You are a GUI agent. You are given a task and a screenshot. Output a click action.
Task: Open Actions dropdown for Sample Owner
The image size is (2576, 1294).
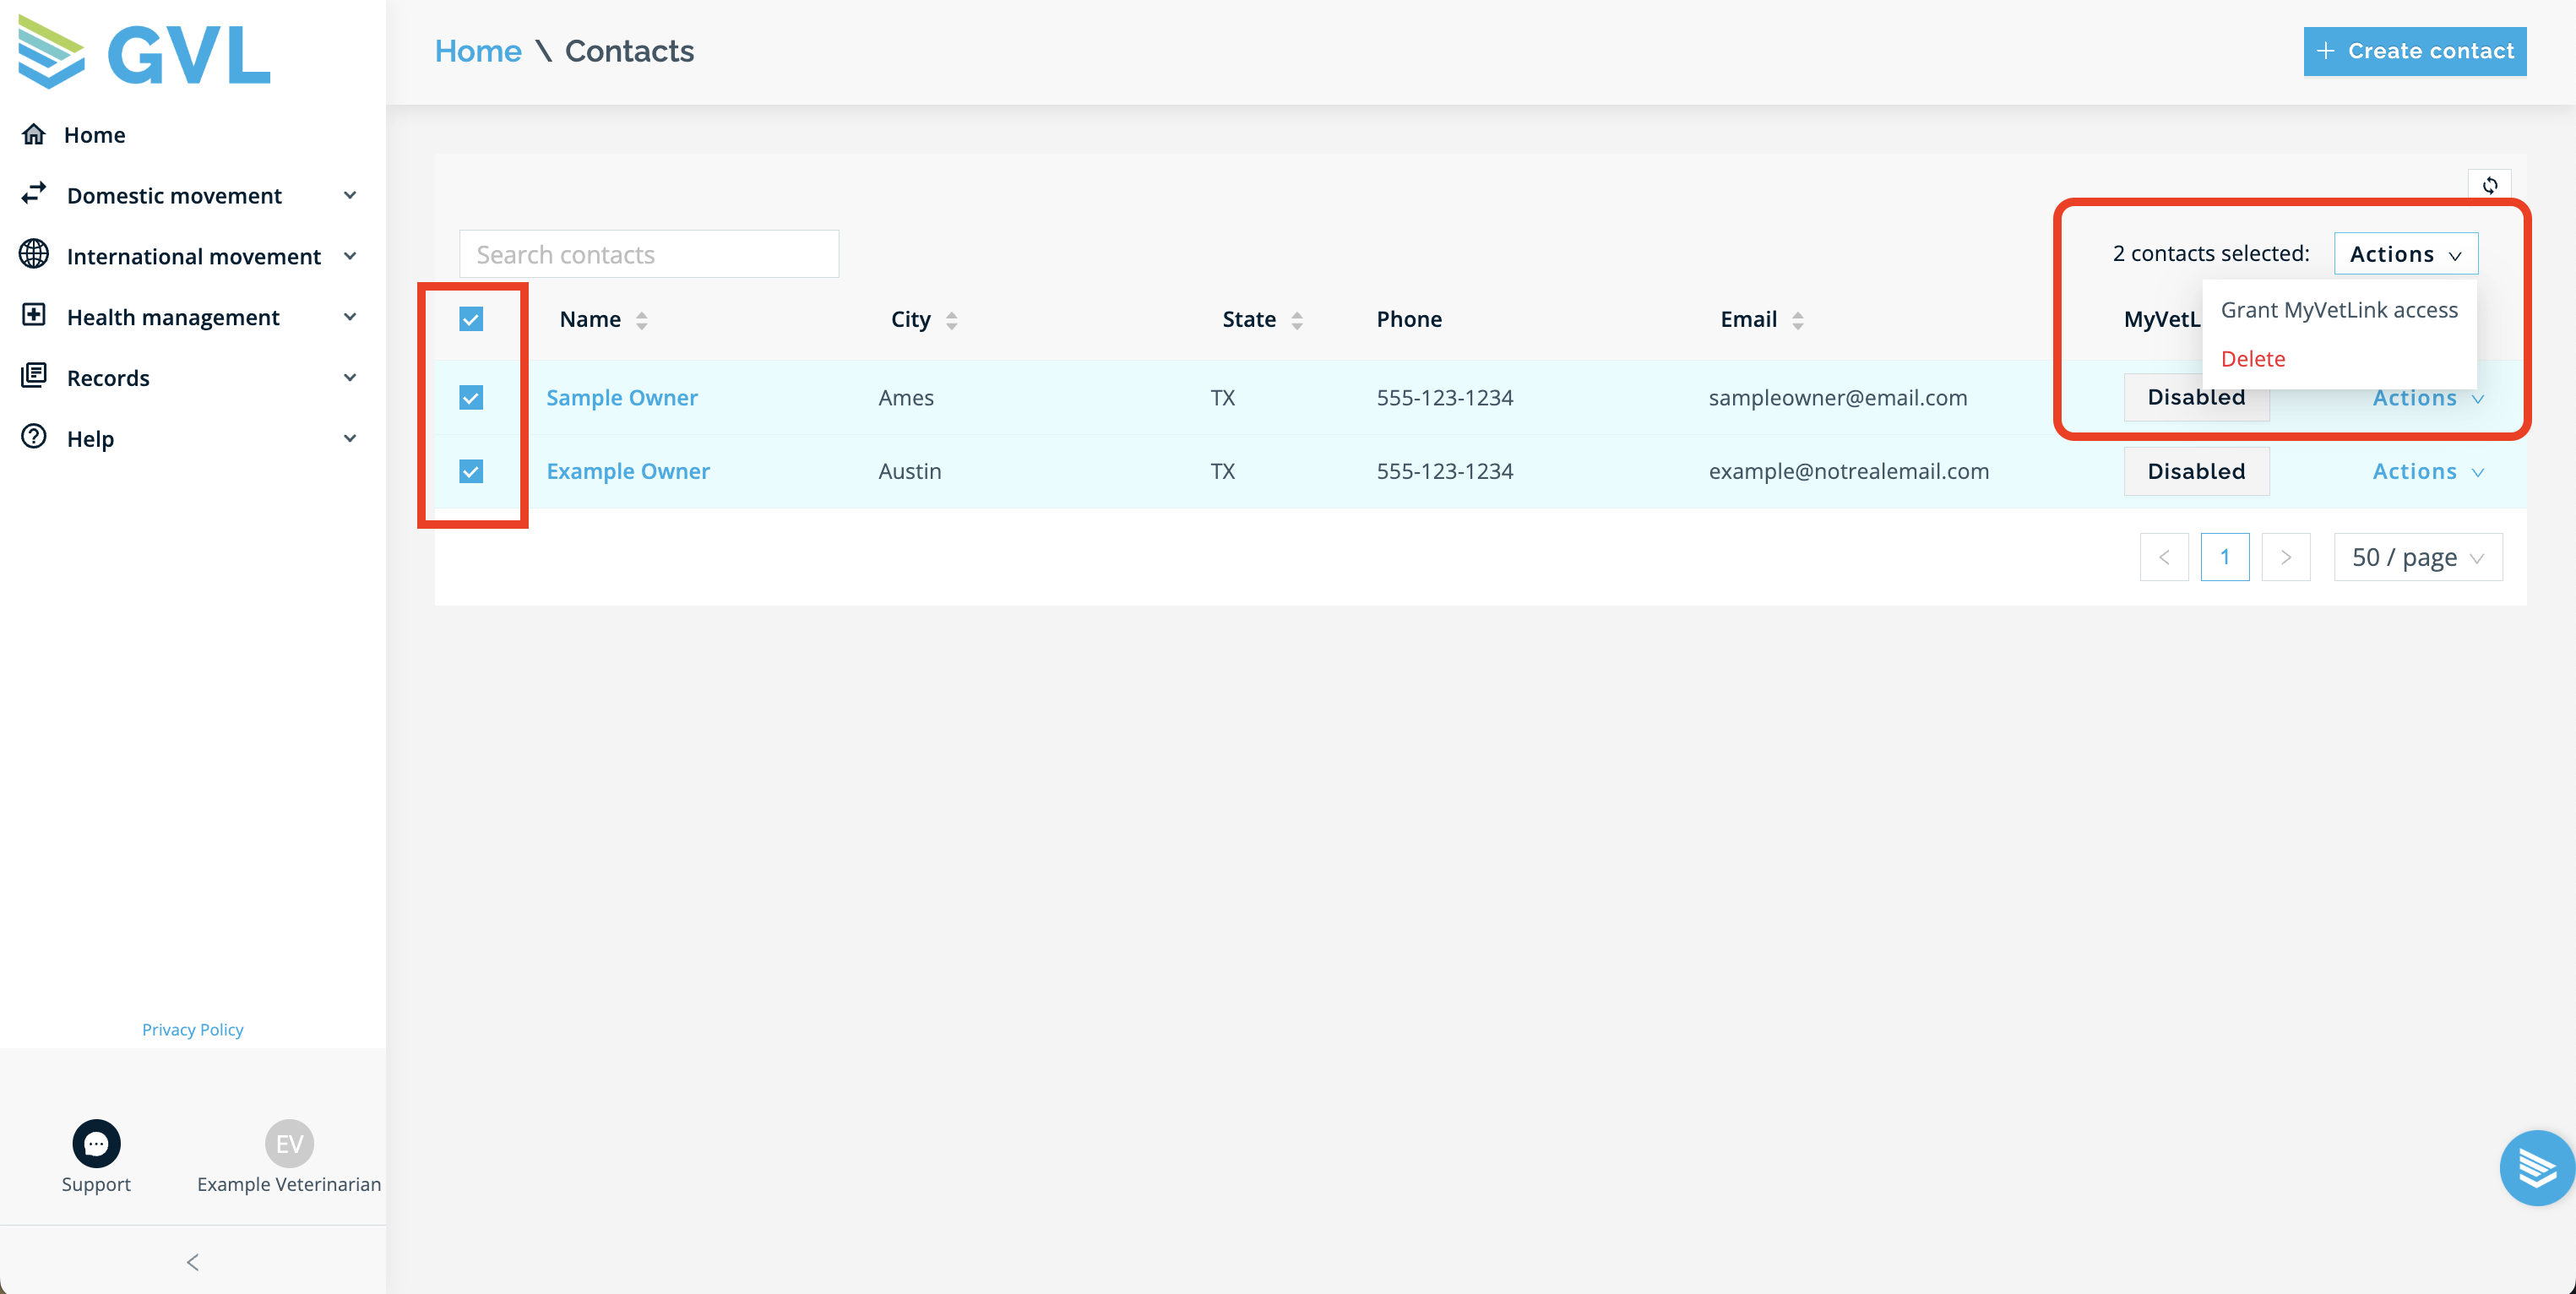(2428, 398)
